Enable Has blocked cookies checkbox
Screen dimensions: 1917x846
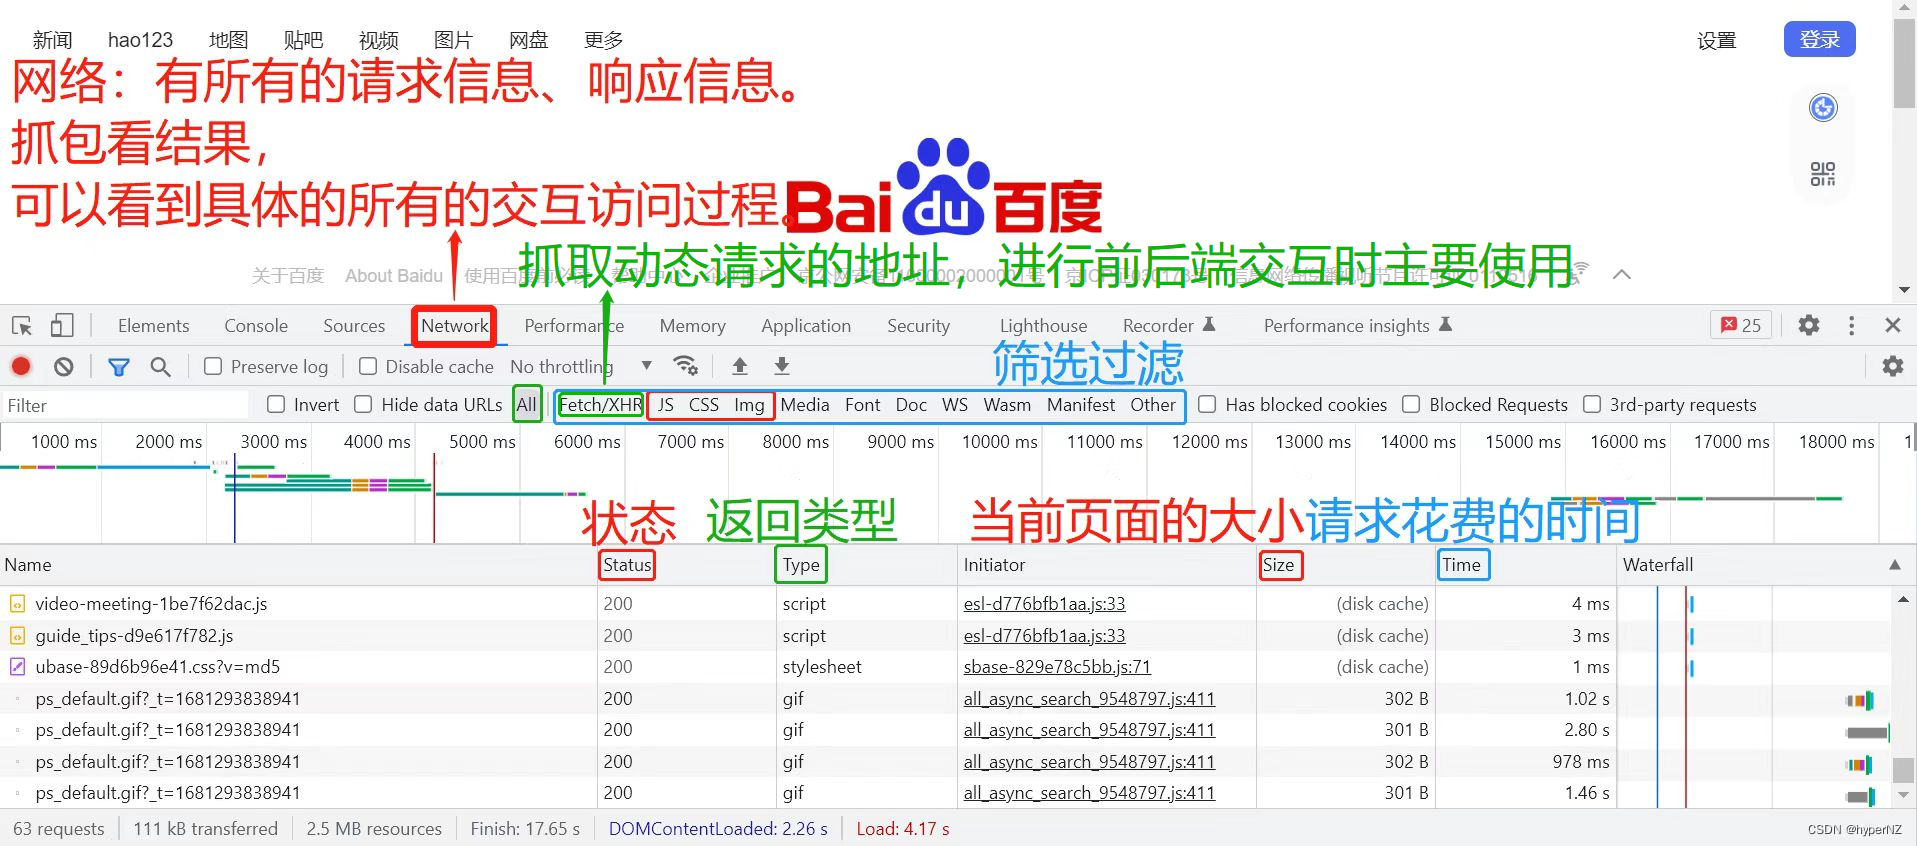click(x=1207, y=404)
